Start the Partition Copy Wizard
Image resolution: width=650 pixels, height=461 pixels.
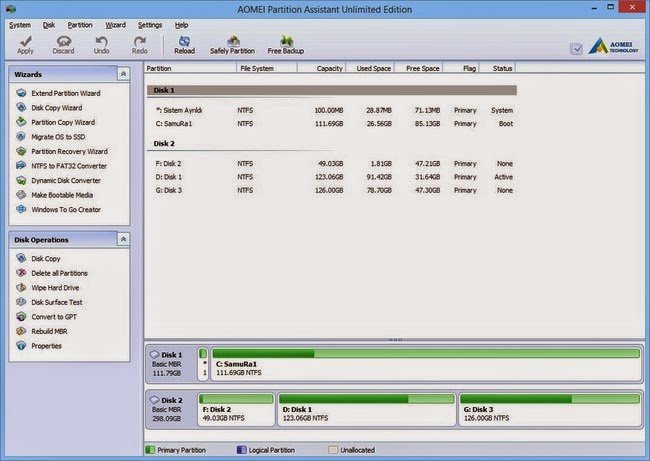[x=63, y=122]
